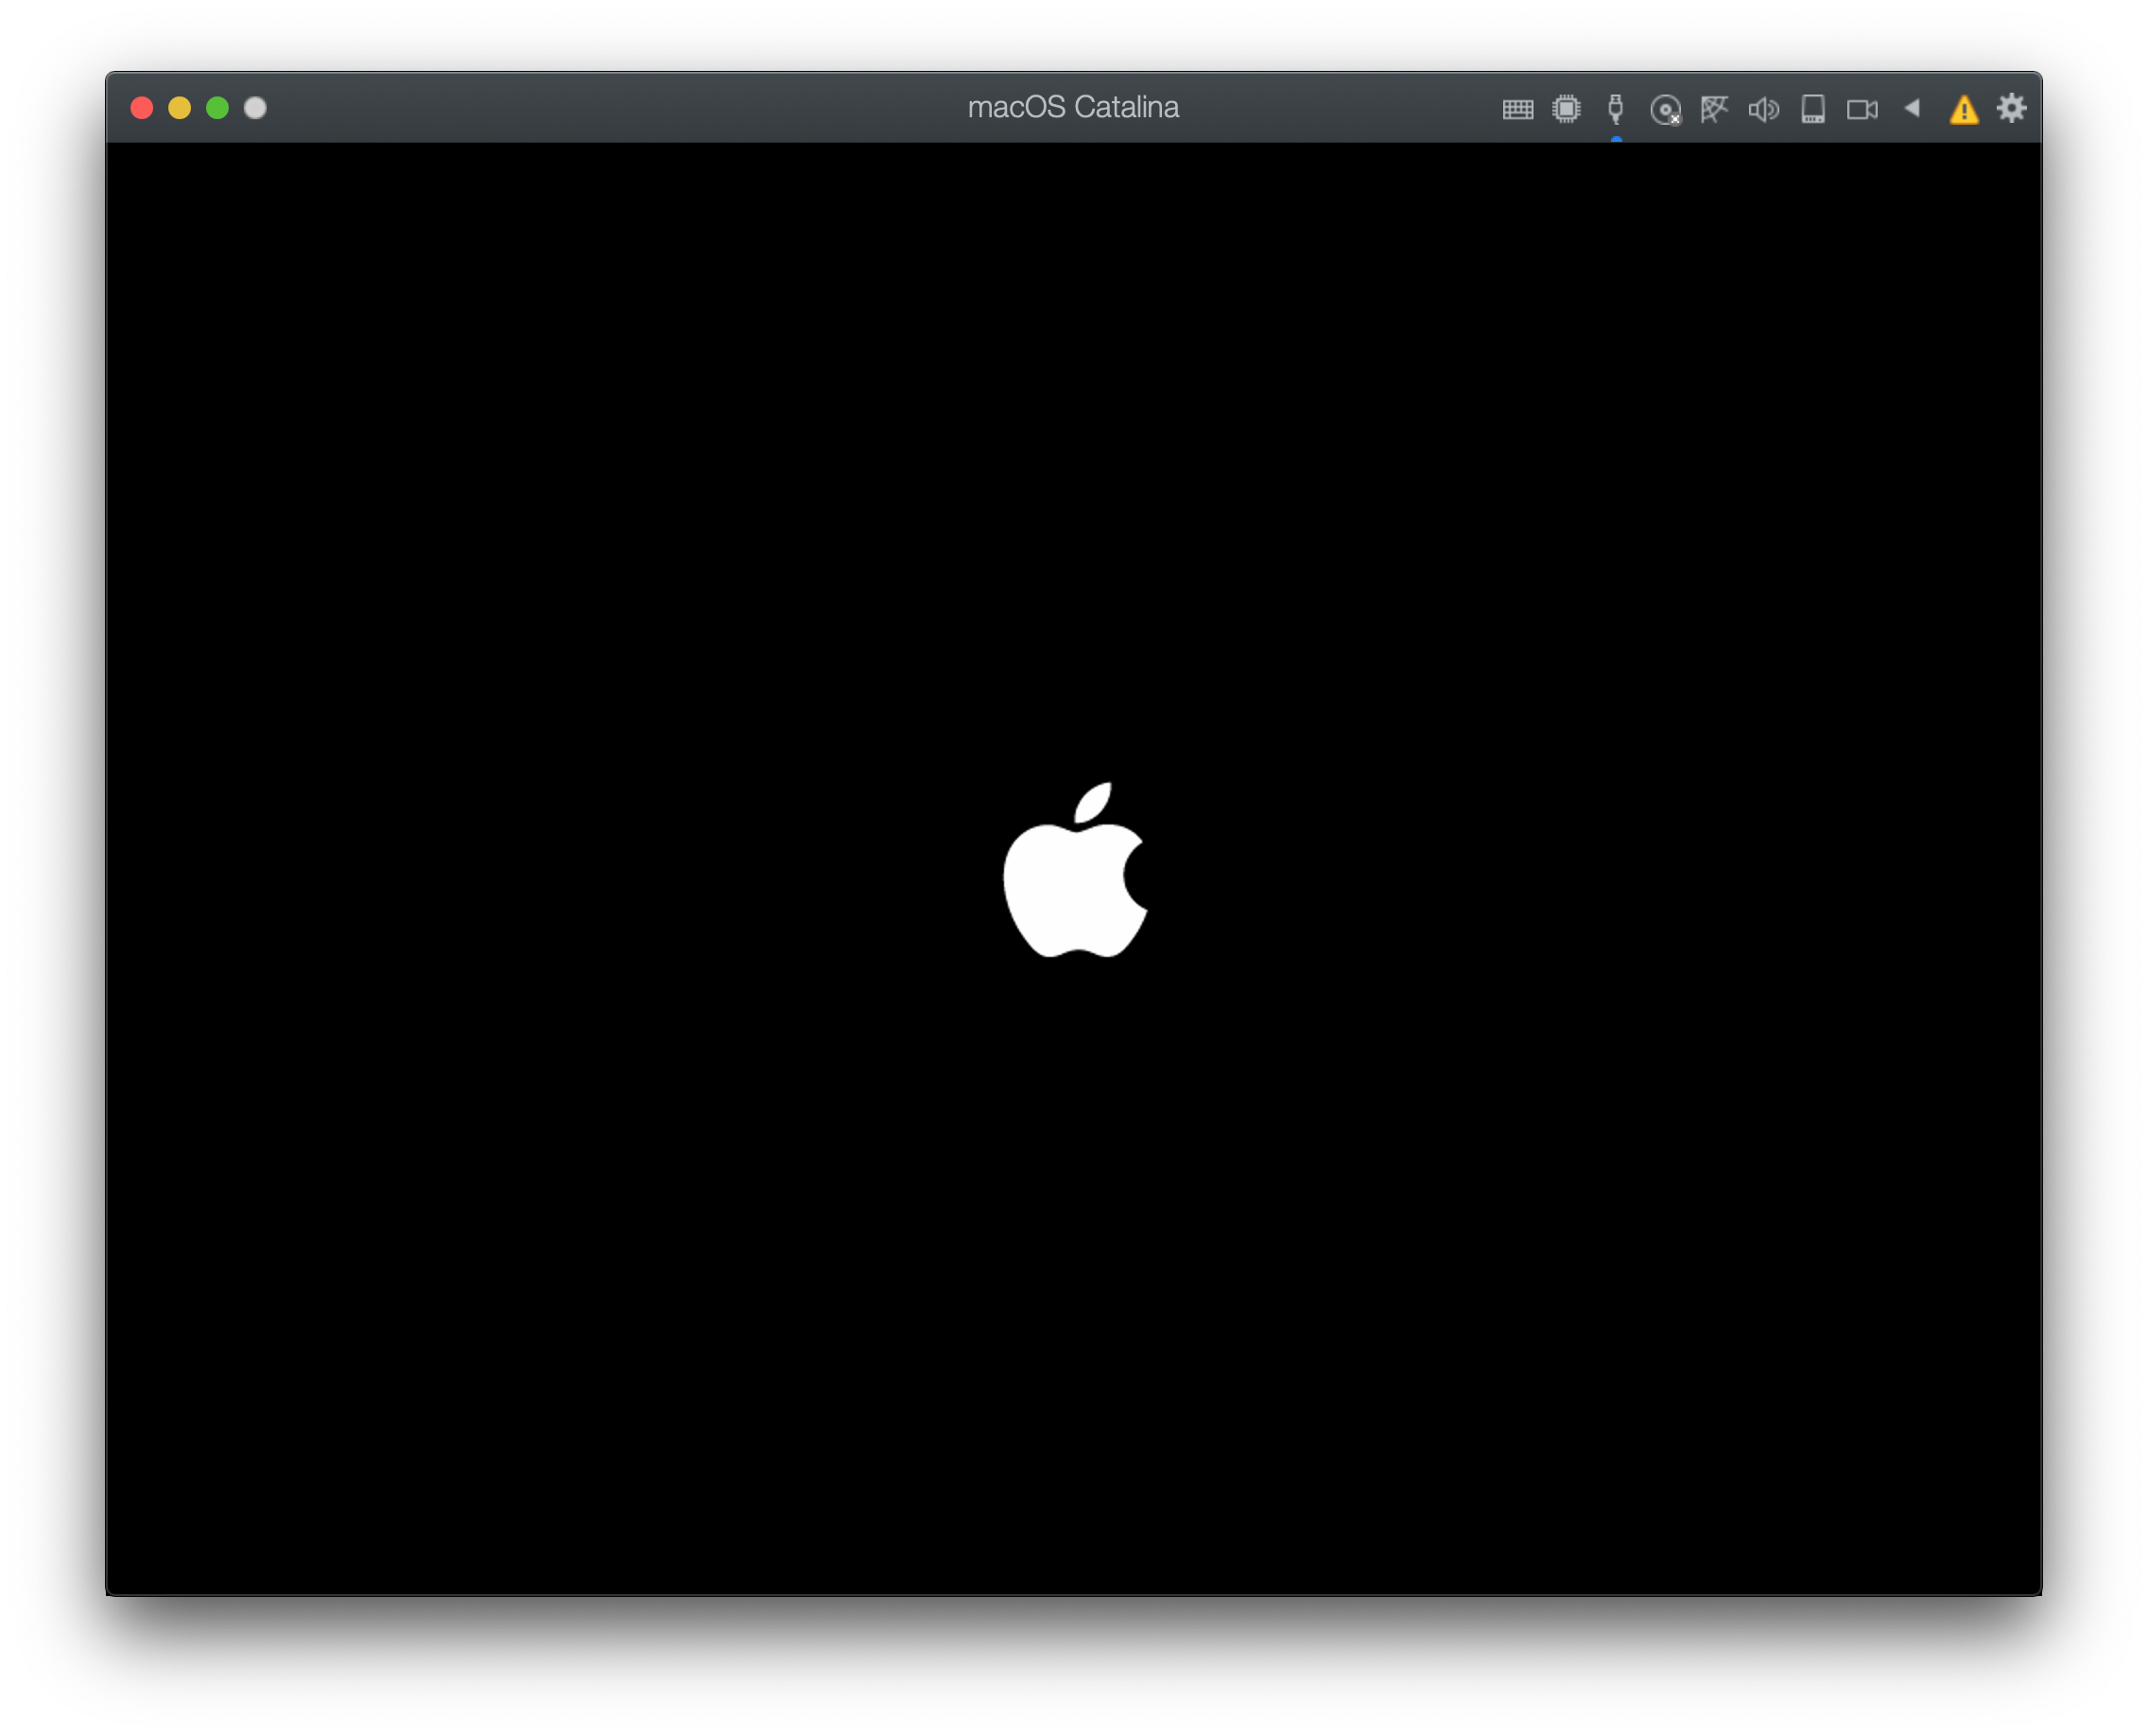Open the hard disk drive icon
This screenshot has width=2148, height=1736.
[1812, 108]
